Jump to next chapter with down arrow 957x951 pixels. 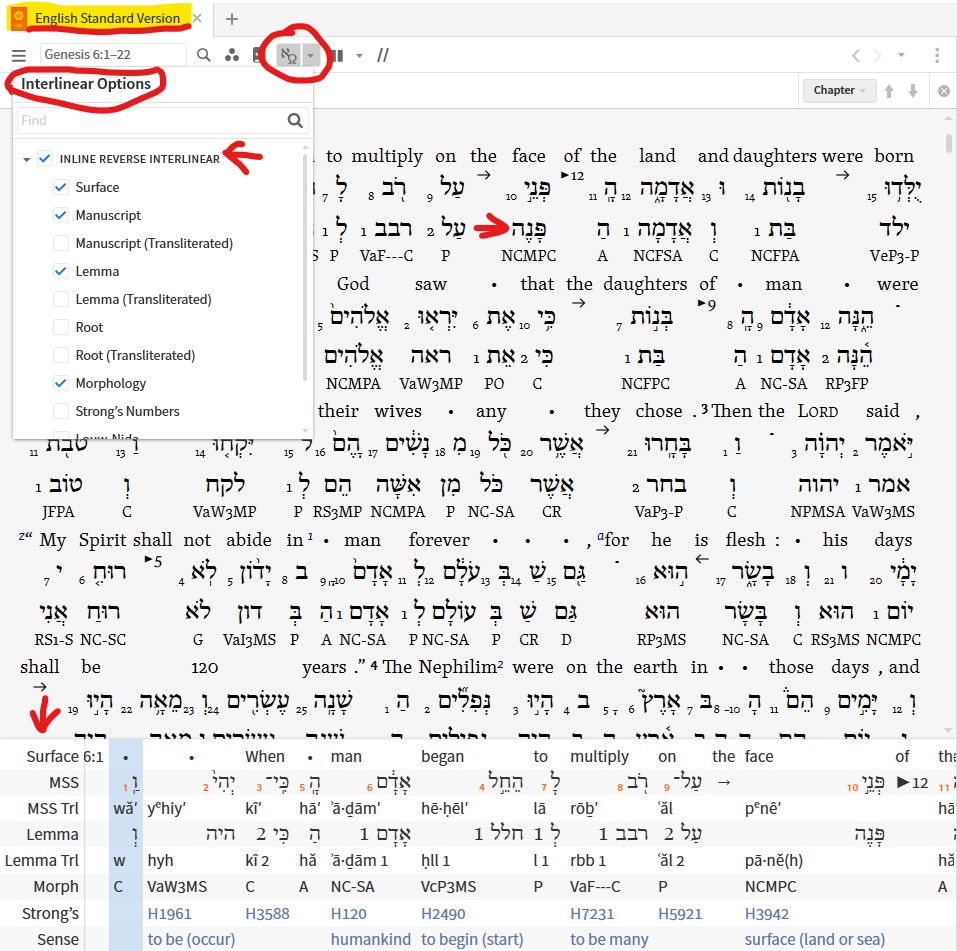913,91
